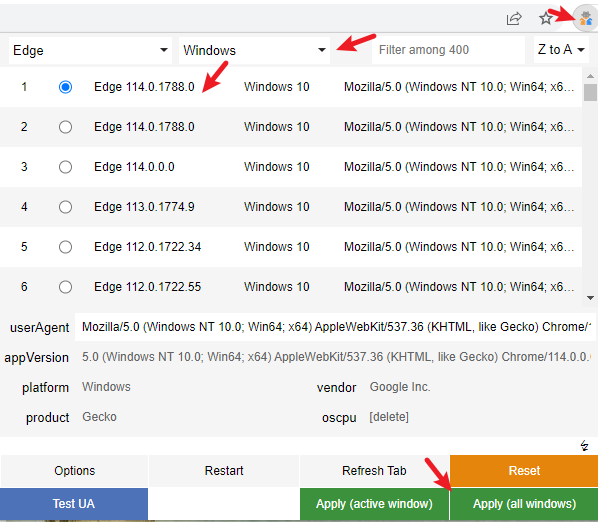Image resolution: width=598 pixels, height=522 pixels.
Task: Click the scroll up arrow of the list
Action: pyautogui.click(x=590, y=76)
